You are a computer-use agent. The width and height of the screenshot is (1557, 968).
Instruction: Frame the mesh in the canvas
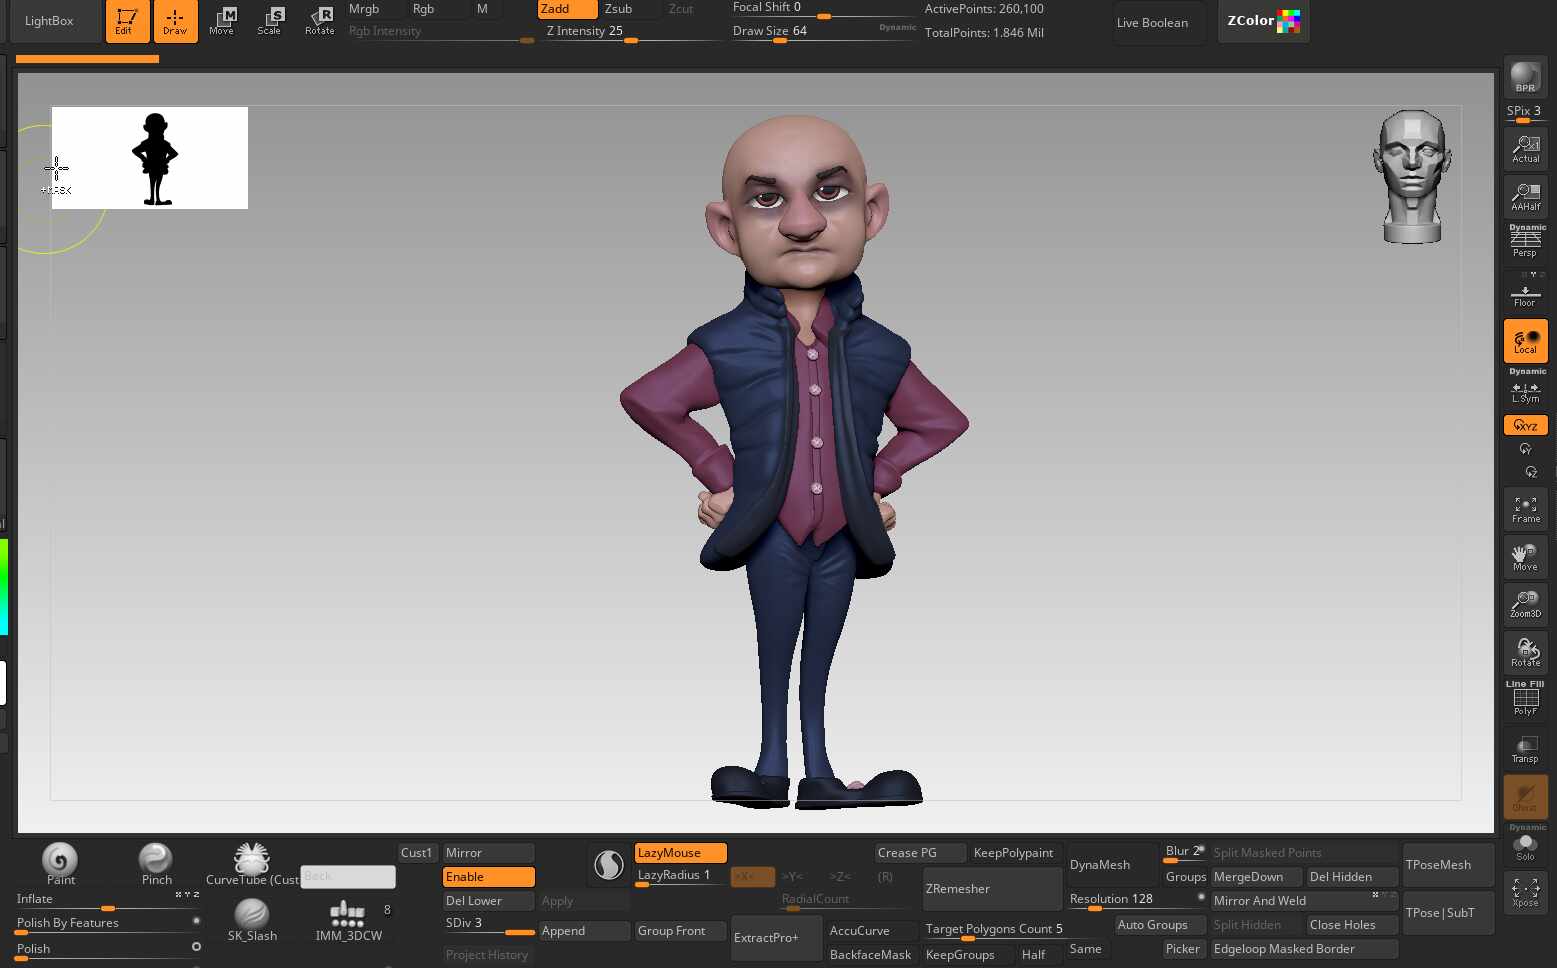[1526, 509]
